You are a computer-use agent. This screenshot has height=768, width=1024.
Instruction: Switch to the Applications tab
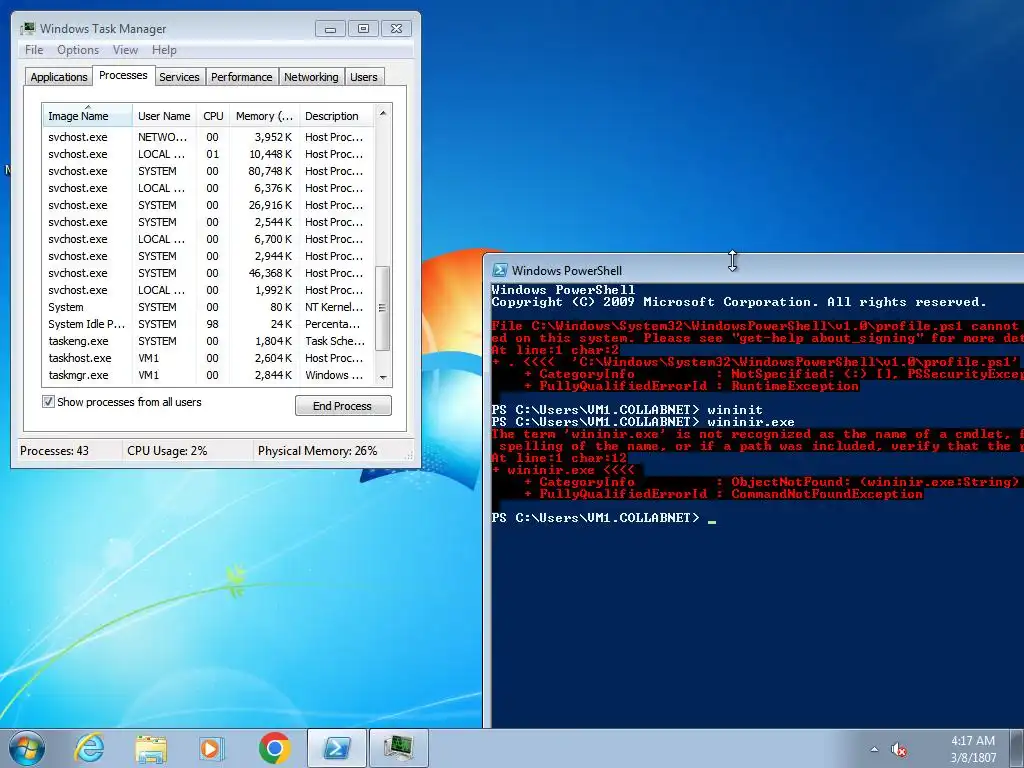(x=59, y=77)
